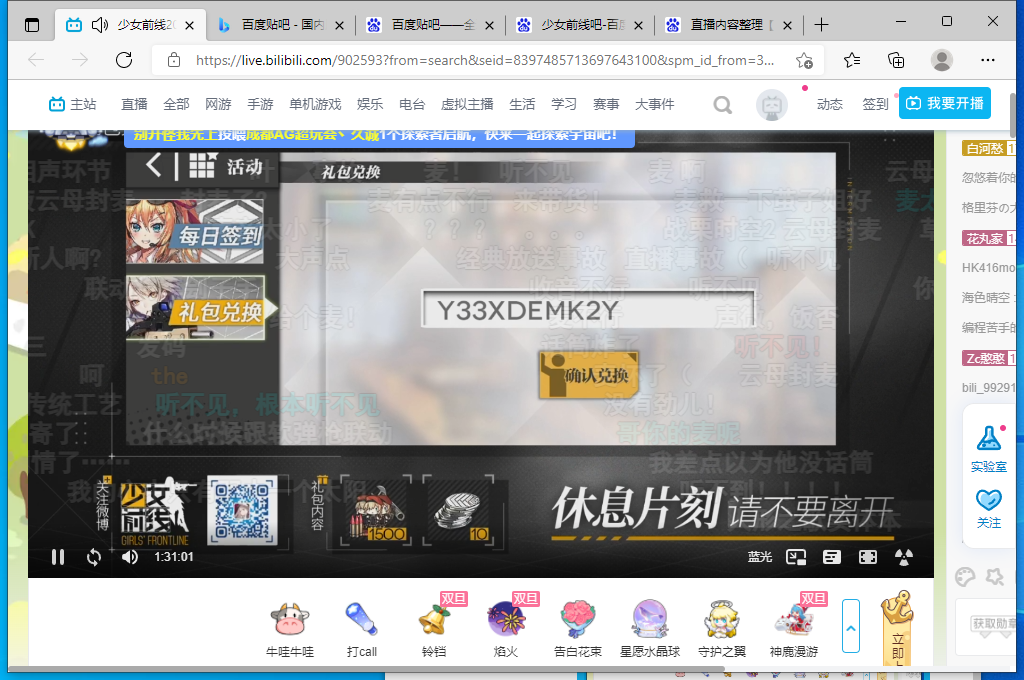Toggle danmaku display in player

pos(831,557)
